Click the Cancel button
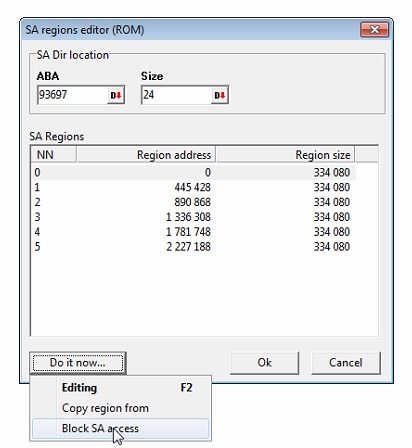The image size is (412, 448). click(346, 363)
